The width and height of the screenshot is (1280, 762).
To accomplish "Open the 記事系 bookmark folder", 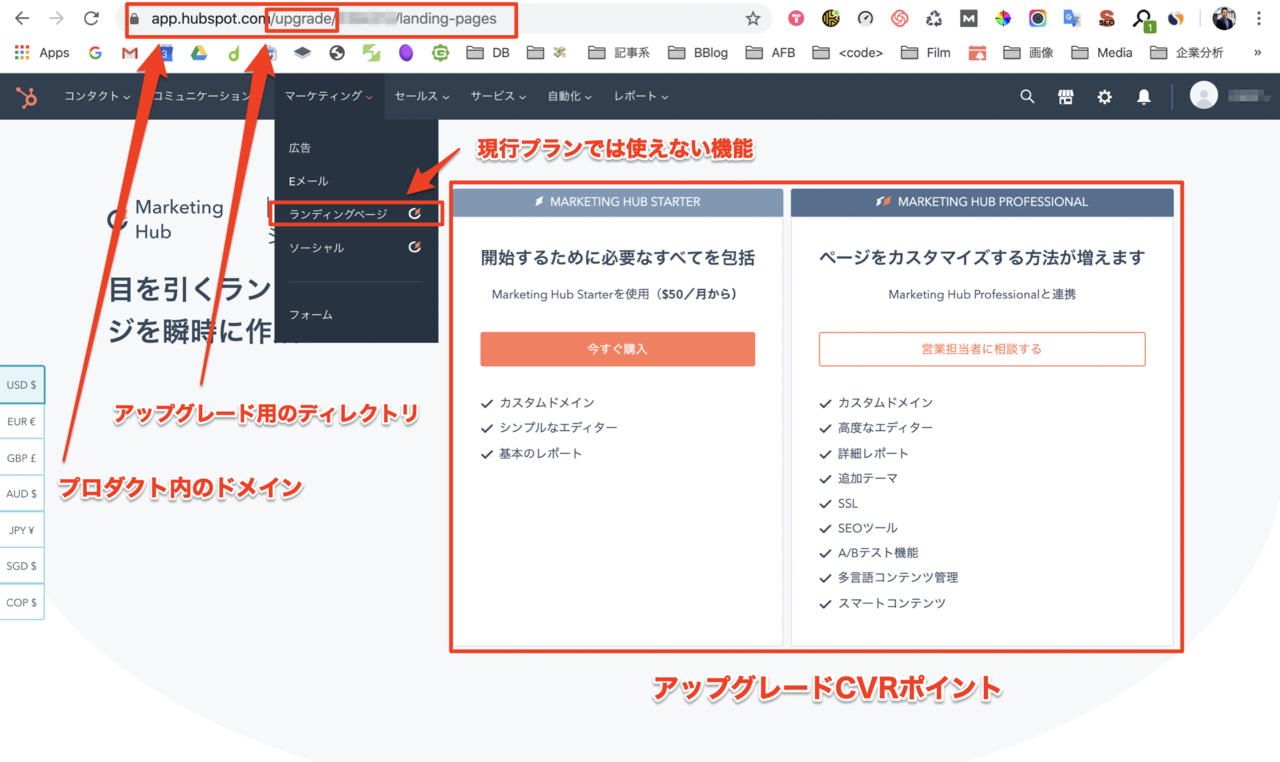I will point(619,53).
